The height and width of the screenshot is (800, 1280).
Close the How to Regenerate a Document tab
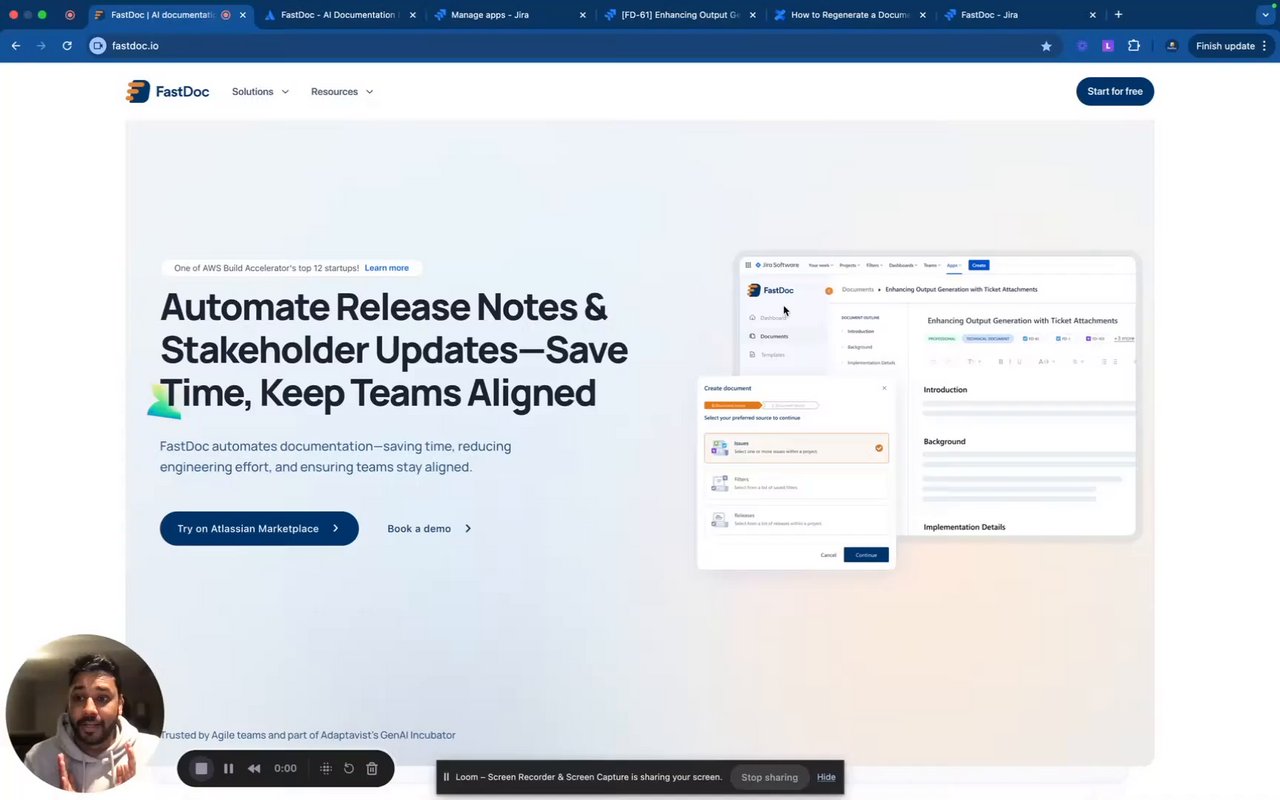923,15
